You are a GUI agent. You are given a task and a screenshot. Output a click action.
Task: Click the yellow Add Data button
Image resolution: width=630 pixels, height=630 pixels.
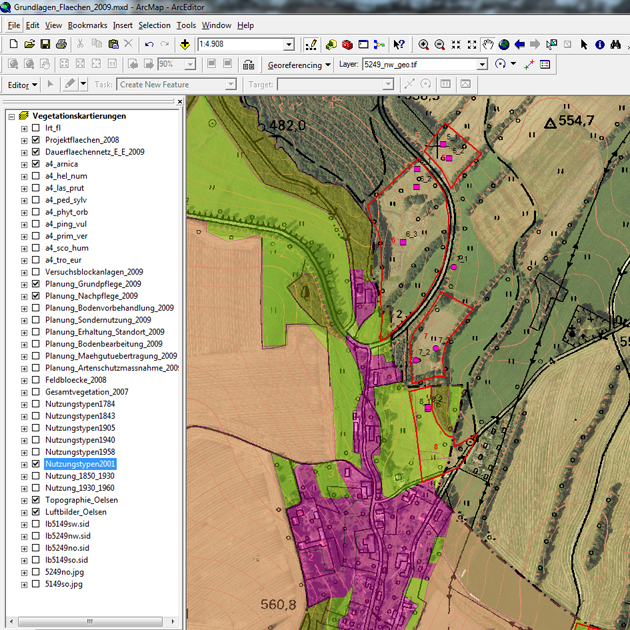pos(185,44)
